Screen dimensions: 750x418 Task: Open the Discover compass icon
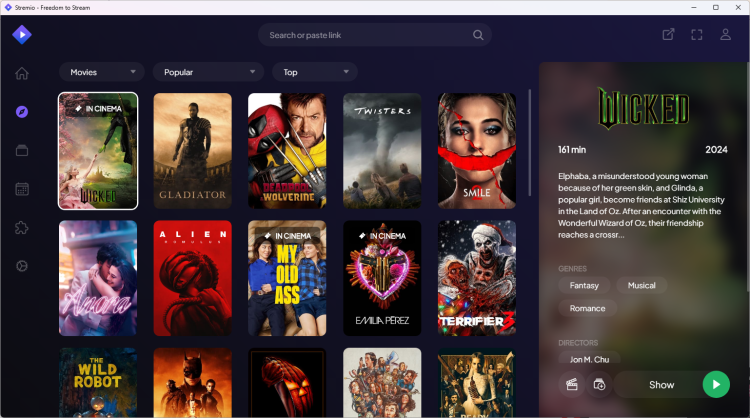[x=22, y=112]
